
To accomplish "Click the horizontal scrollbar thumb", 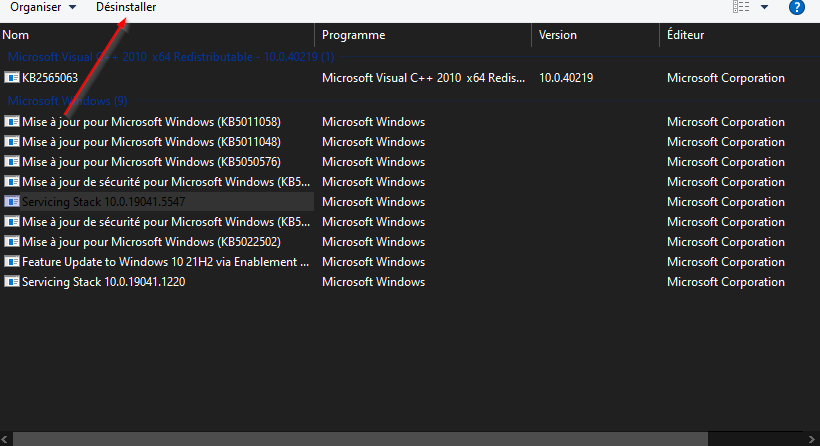I will pyautogui.click(x=360, y=439).
